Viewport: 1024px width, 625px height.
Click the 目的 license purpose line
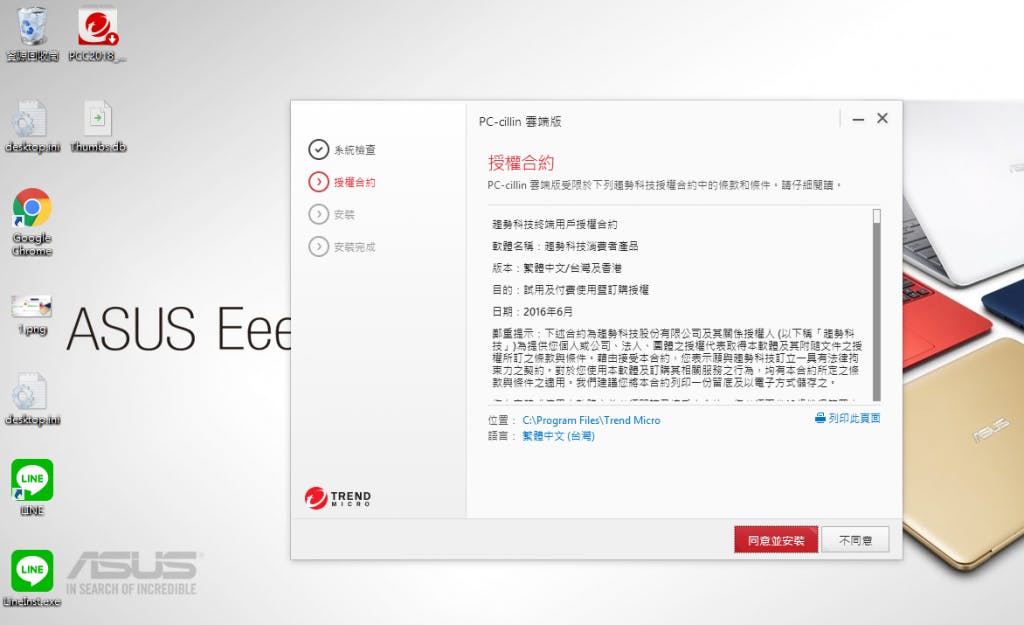click(x=570, y=290)
